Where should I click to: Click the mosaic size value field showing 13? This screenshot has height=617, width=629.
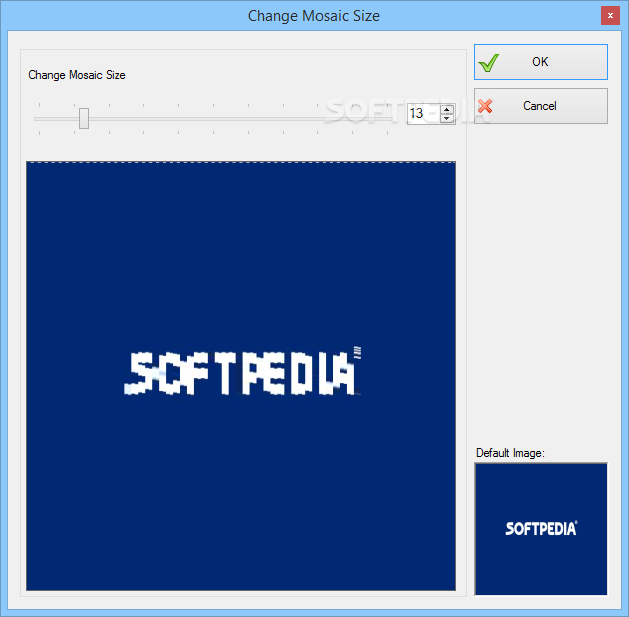[424, 114]
